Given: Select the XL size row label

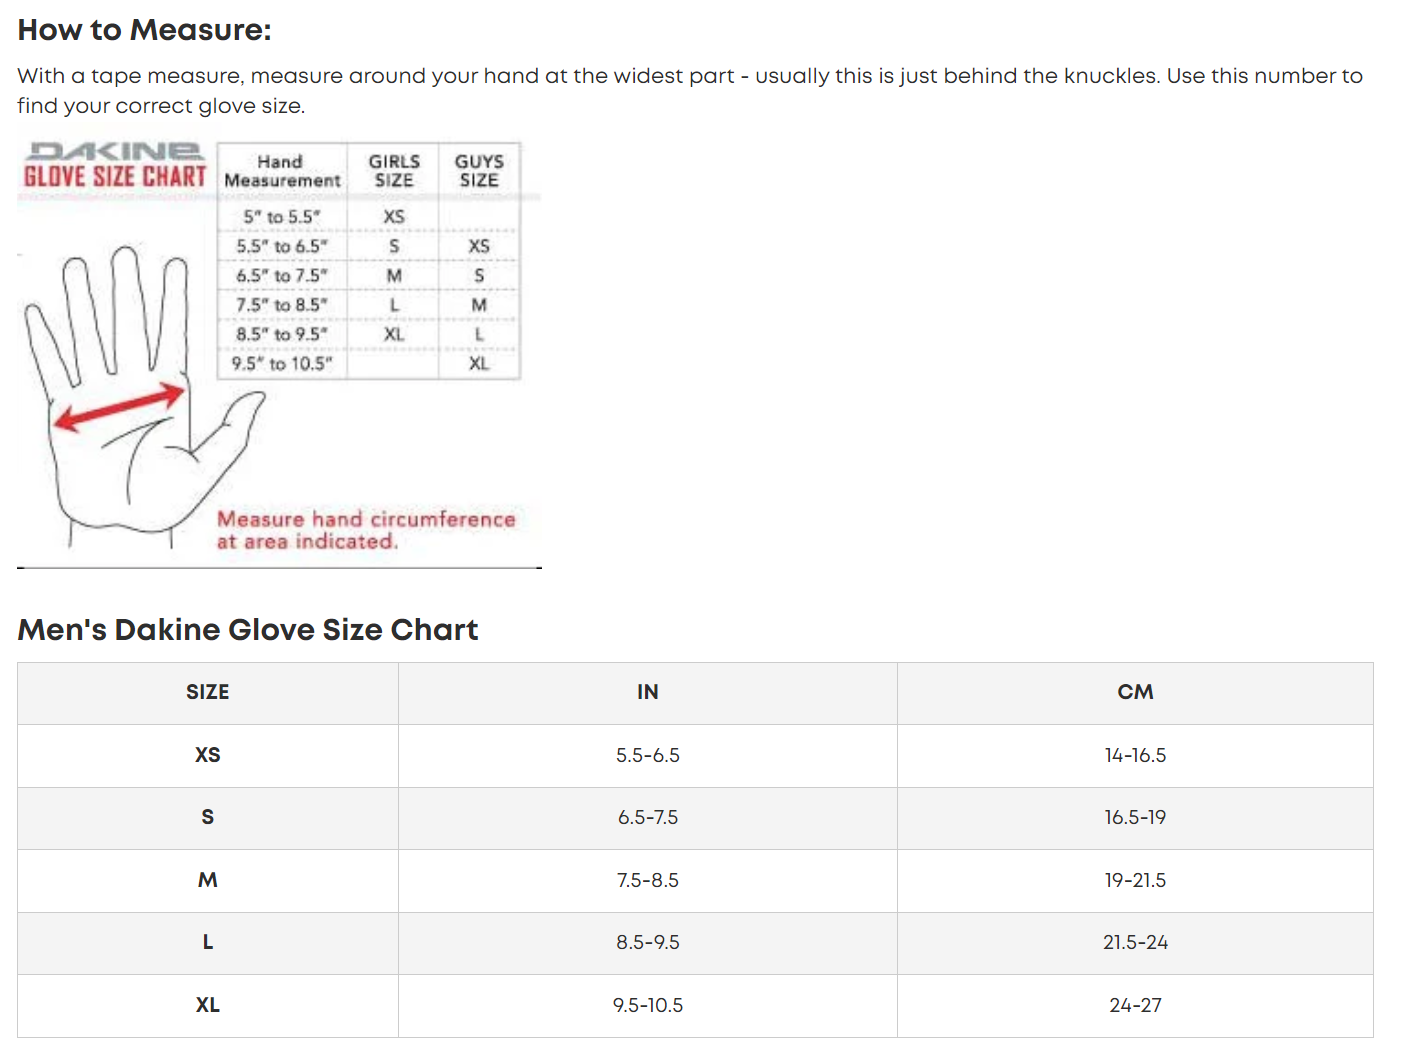Looking at the screenshot, I should (208, 1005).
